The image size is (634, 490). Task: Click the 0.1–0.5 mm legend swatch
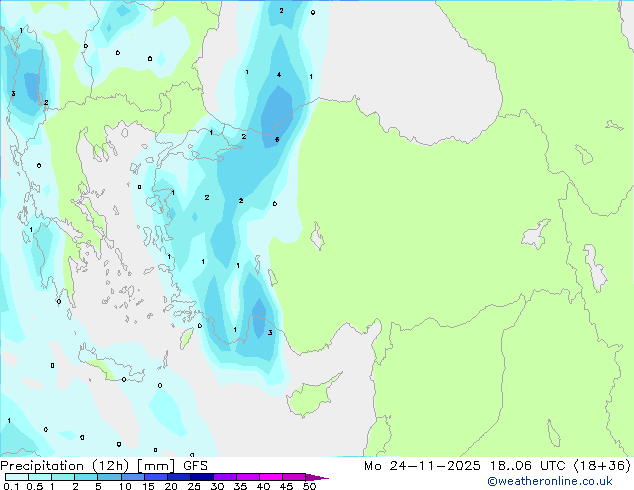tap(17, 477)
